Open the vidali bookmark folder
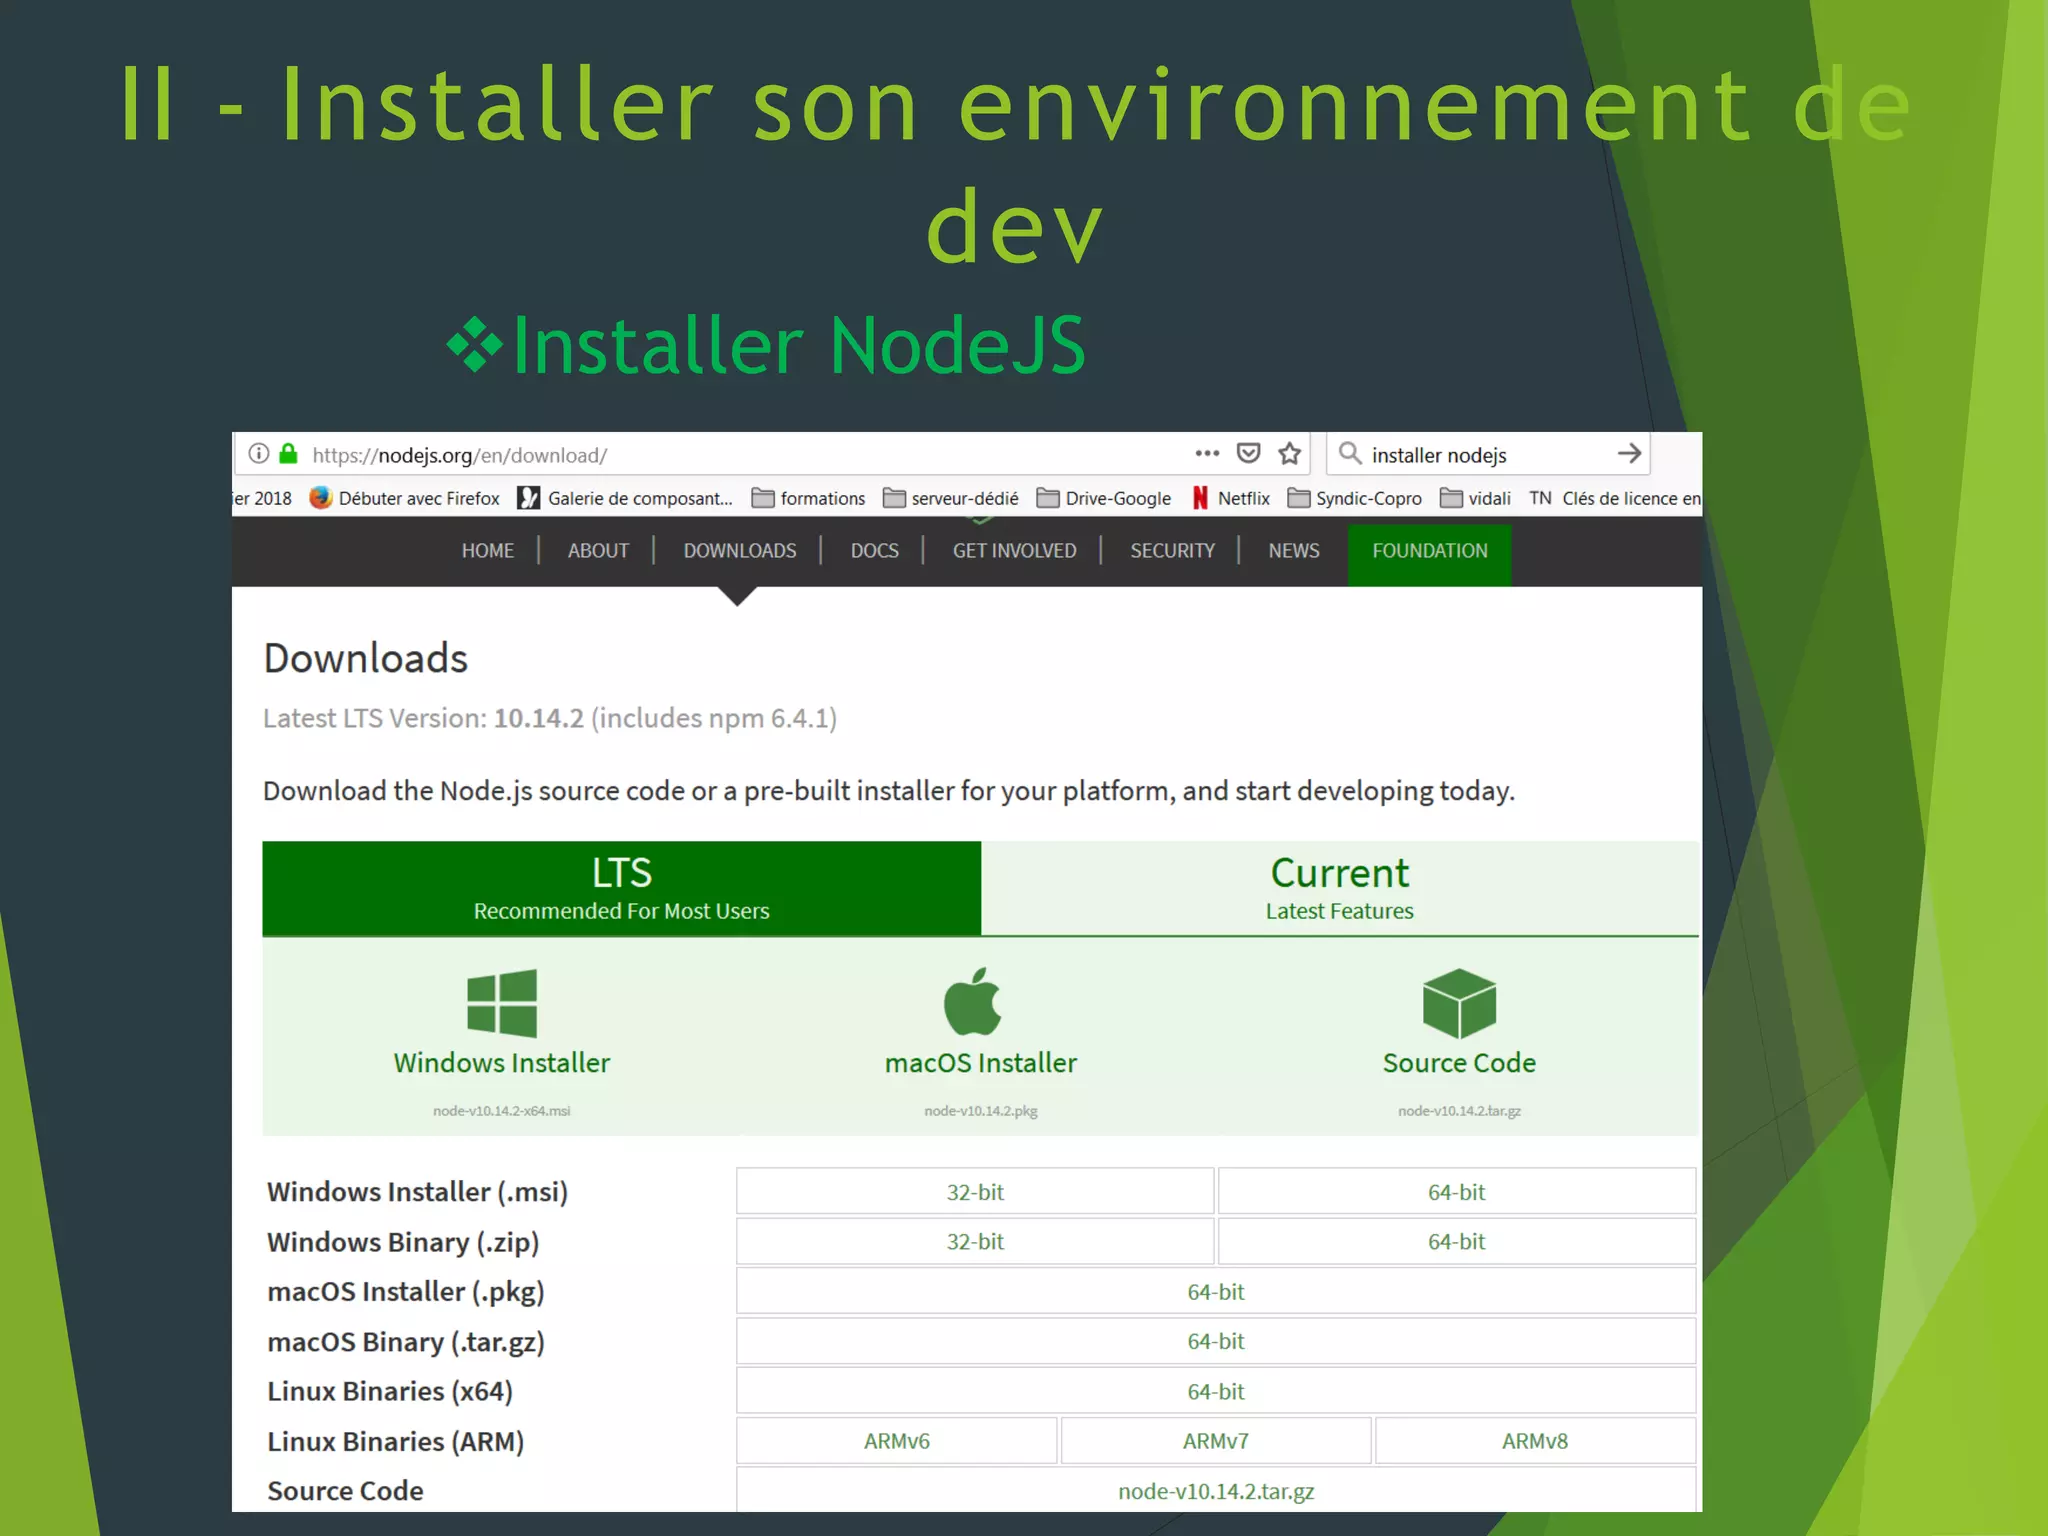This screenshot has width=2048, height=1536. point(1475,498)
